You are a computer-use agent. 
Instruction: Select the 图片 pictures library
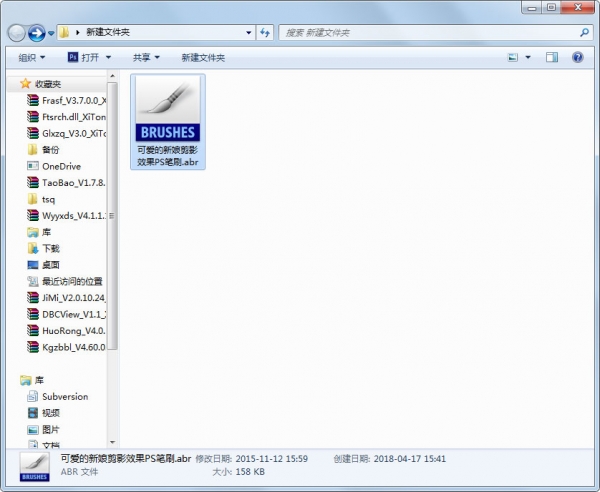[x=44, y=429]
